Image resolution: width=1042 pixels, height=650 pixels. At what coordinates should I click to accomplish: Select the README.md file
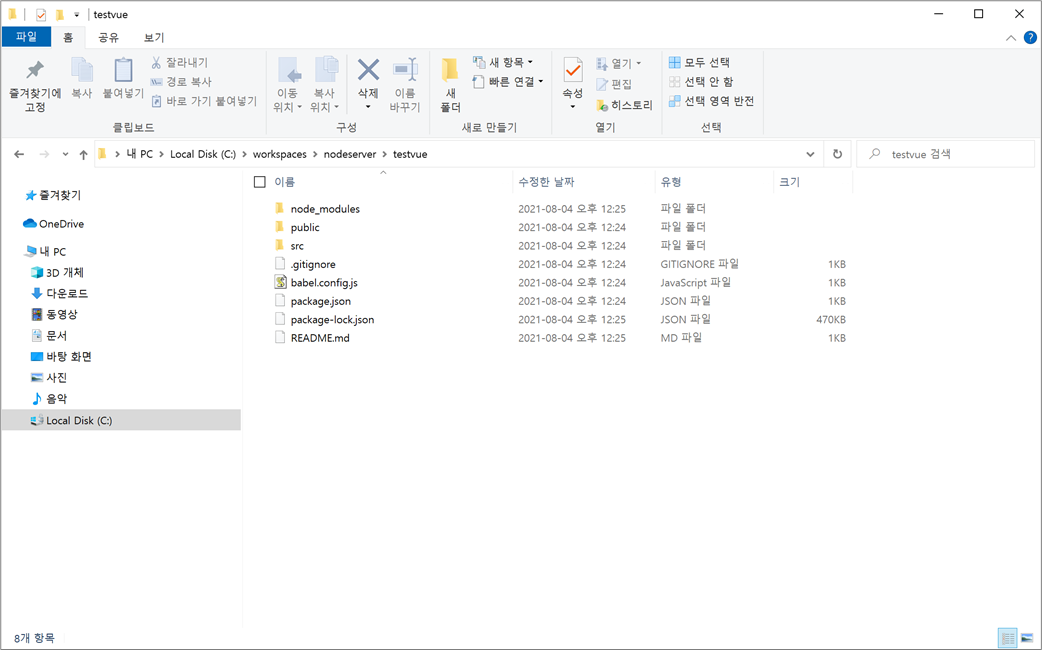coord(320,338)
